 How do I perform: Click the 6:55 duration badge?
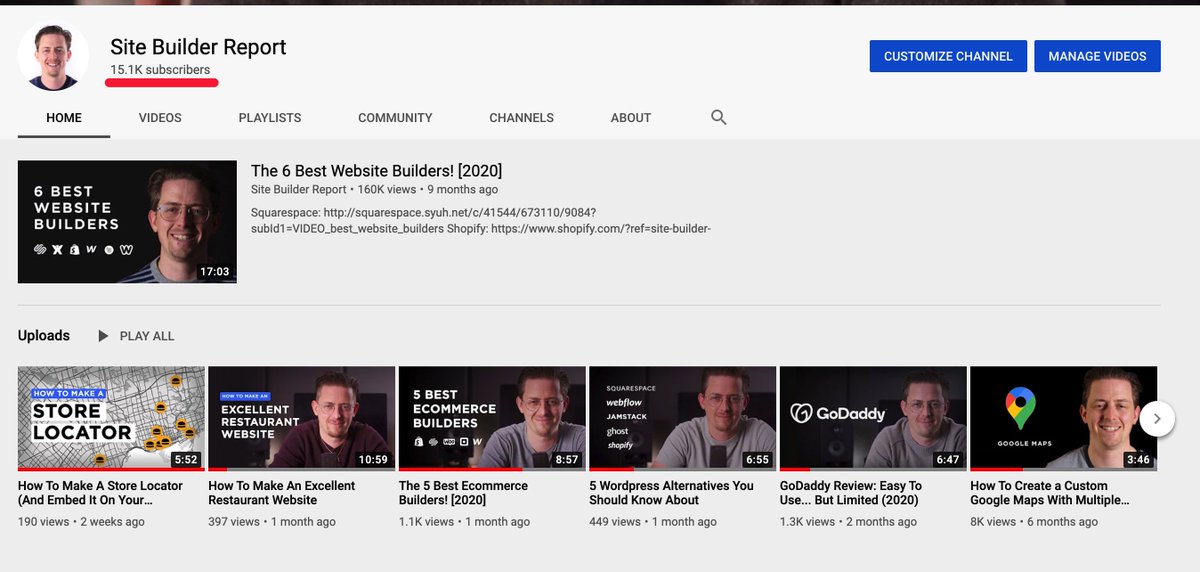coord(757,460)
